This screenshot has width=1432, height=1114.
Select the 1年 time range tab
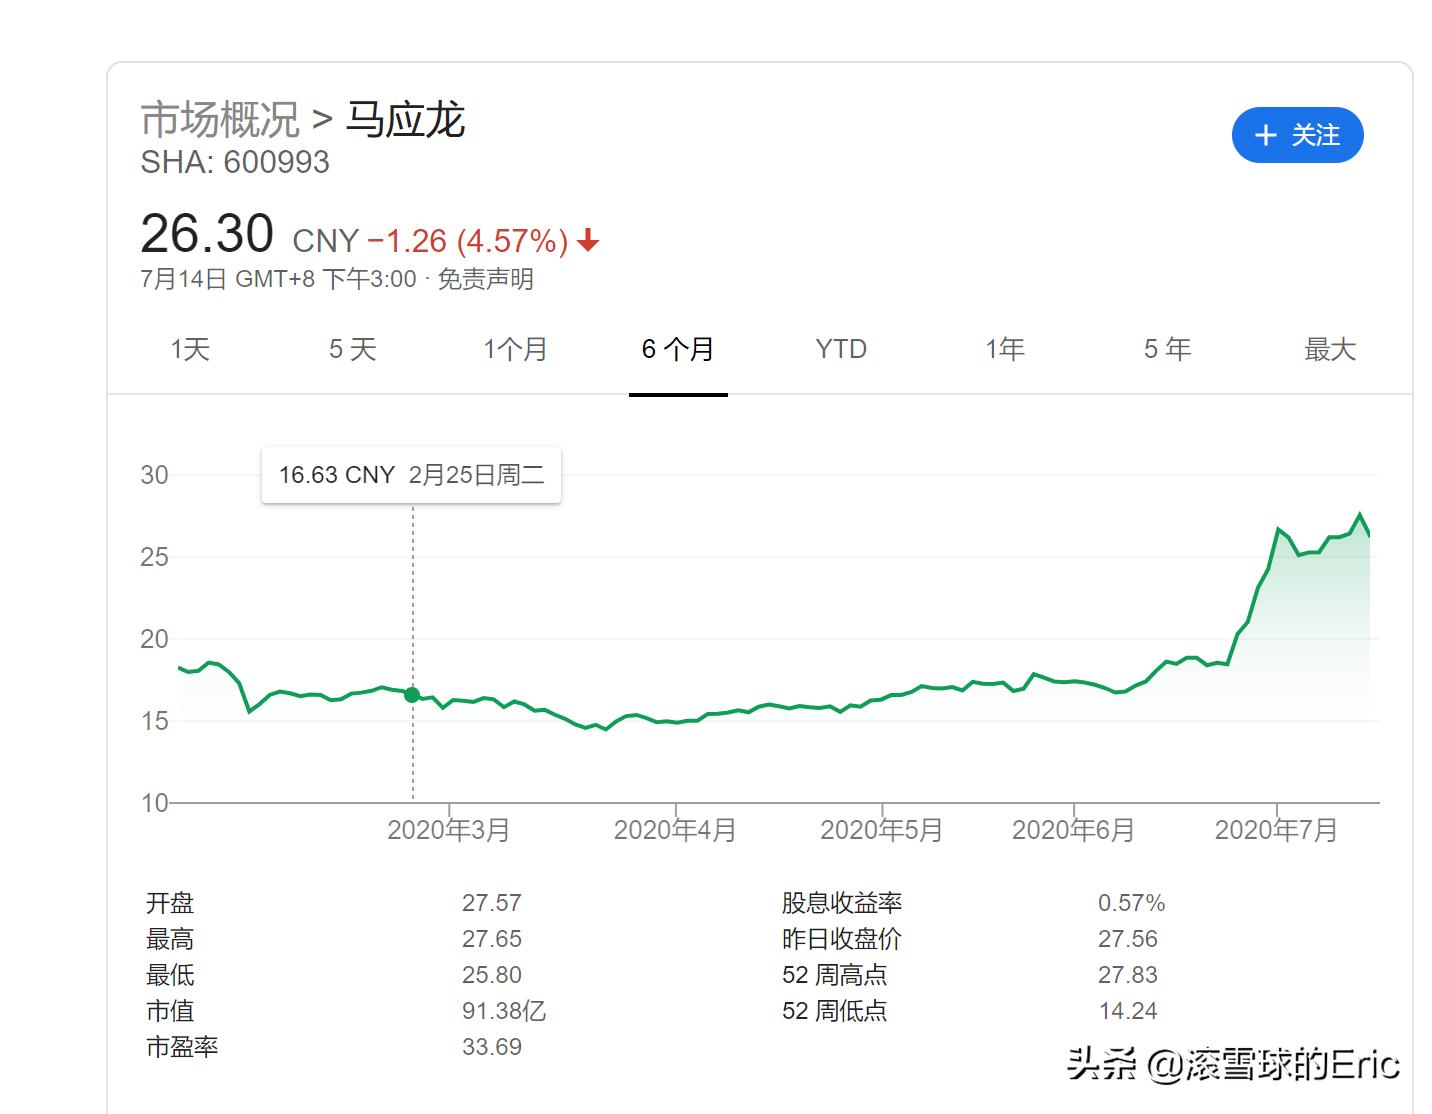[x=1004, y=349]
